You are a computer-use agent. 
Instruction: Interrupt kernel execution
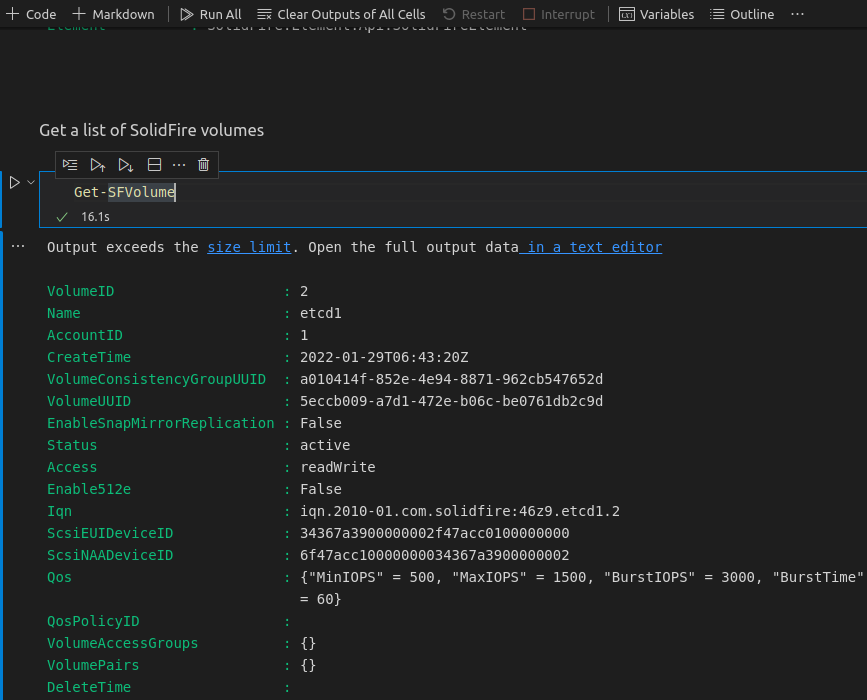click(559, 14)
